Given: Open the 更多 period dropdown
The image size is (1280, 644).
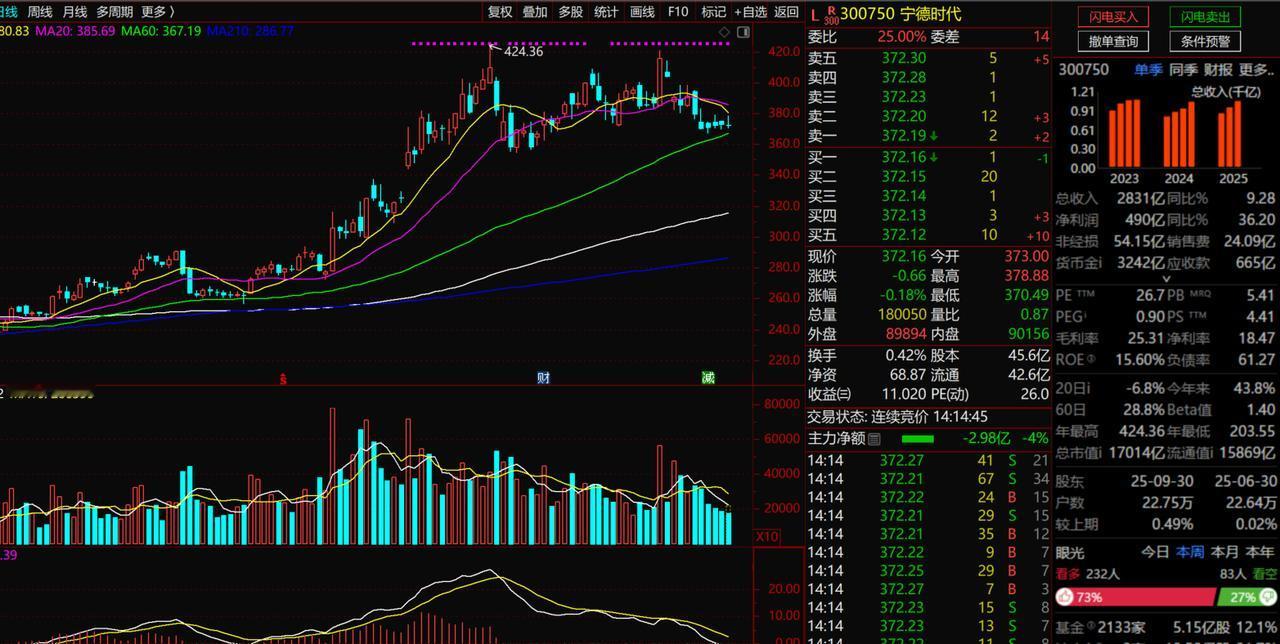Looking at the screenshot, I should pos(157,12).
